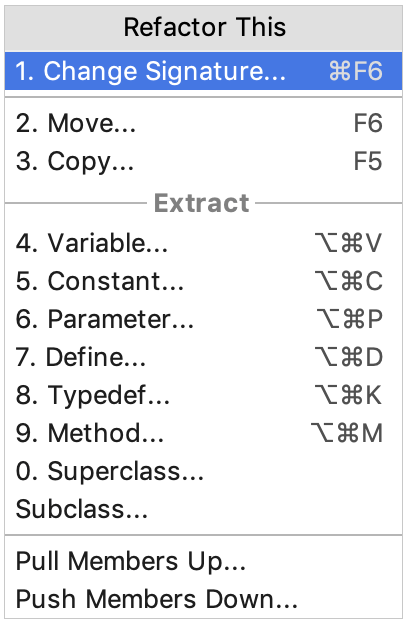This screenshot has height=625, width=407.
Task: Click the F5 shortcut beside Copy
Action: pos(368,161)
